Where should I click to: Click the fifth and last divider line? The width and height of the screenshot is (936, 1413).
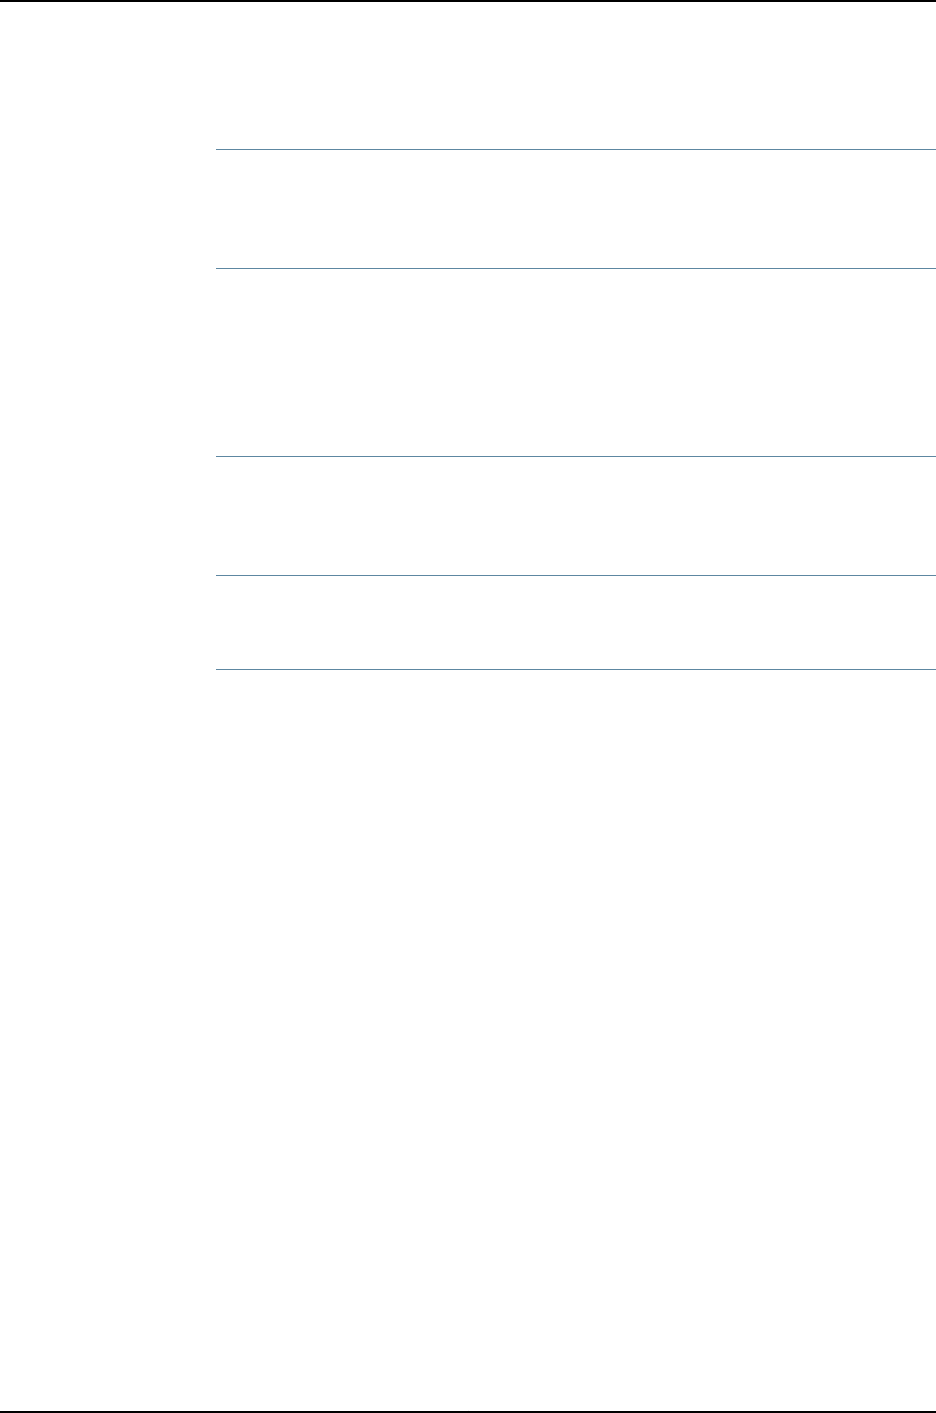[576, 669]
